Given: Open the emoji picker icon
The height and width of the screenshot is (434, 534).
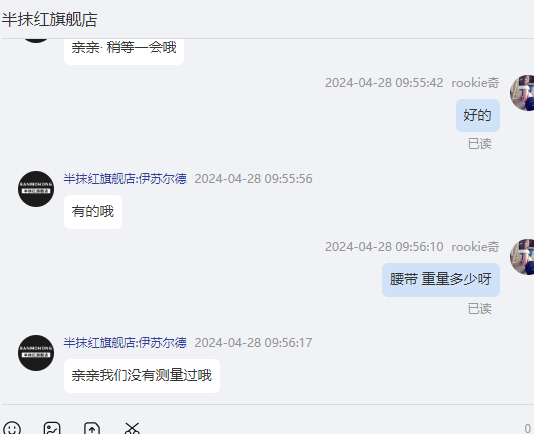Looking at the screenshot, I should coord(12,428).
